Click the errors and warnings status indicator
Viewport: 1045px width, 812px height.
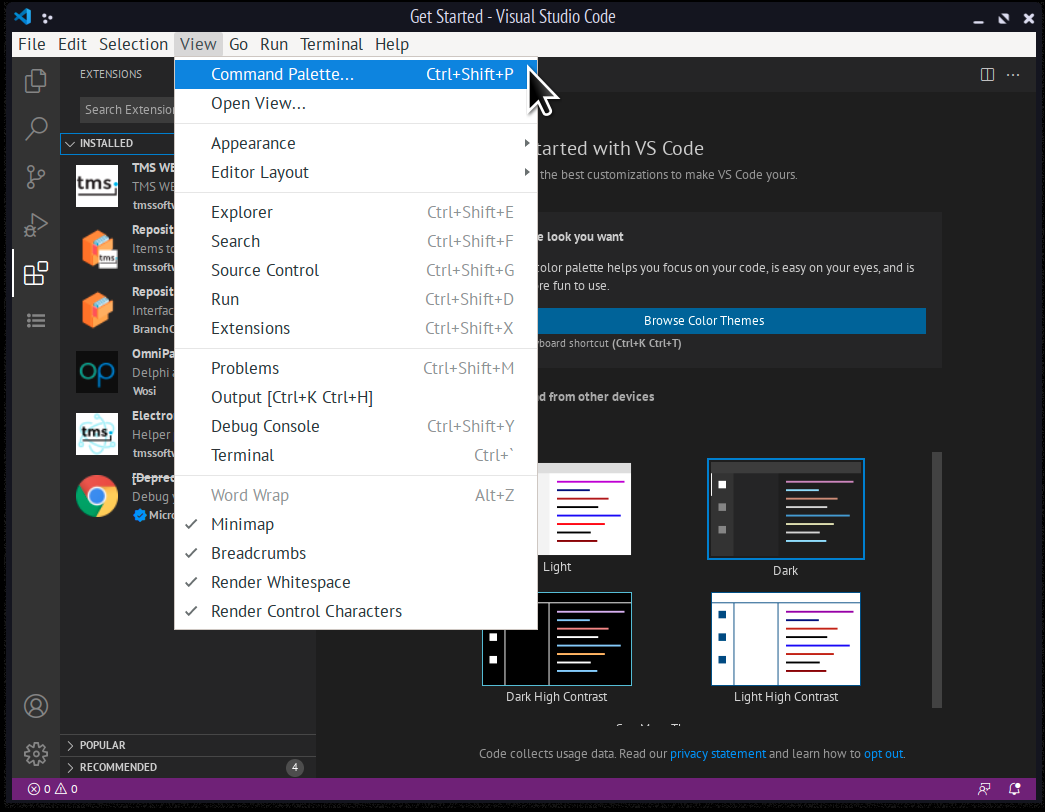(53, 789)
